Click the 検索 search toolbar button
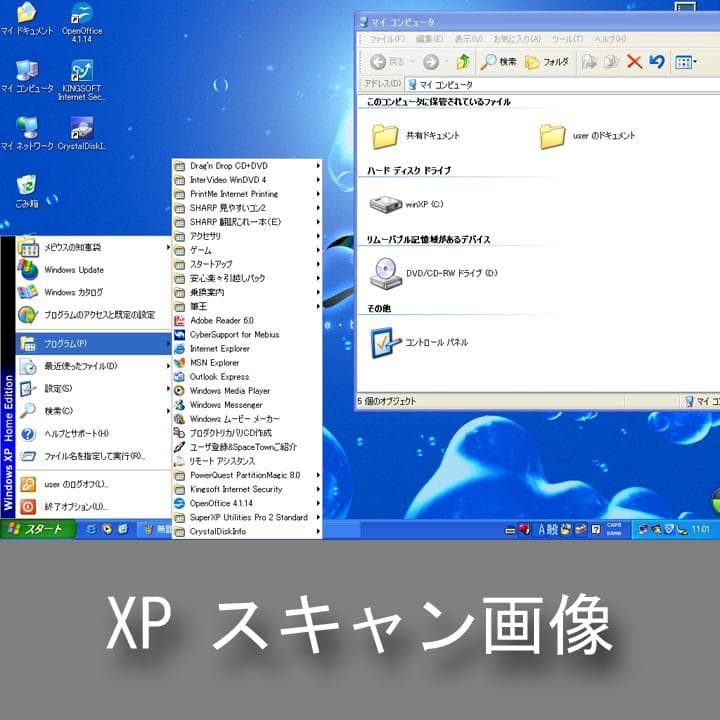This screenshot has width=720, height=720. click(x=499, y=62)
